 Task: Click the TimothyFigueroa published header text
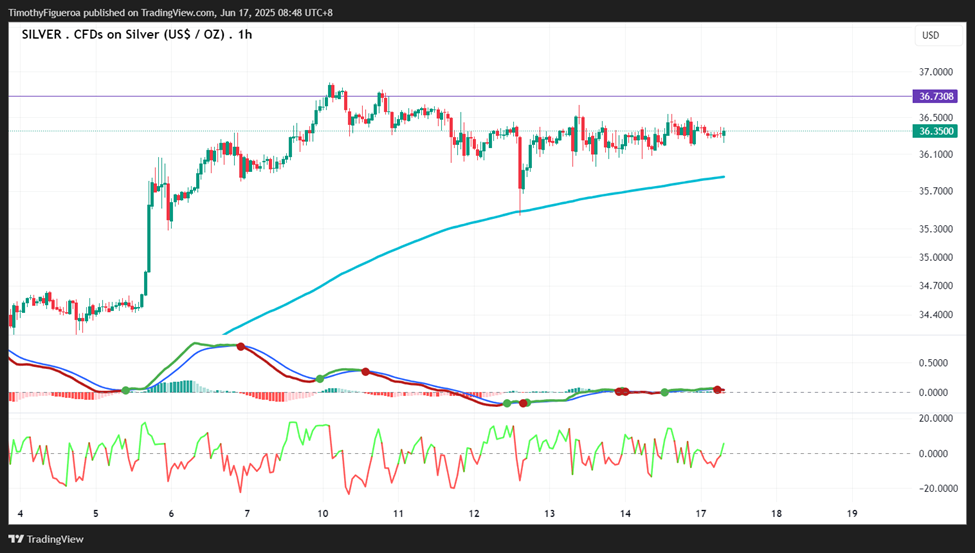[170, 12]
